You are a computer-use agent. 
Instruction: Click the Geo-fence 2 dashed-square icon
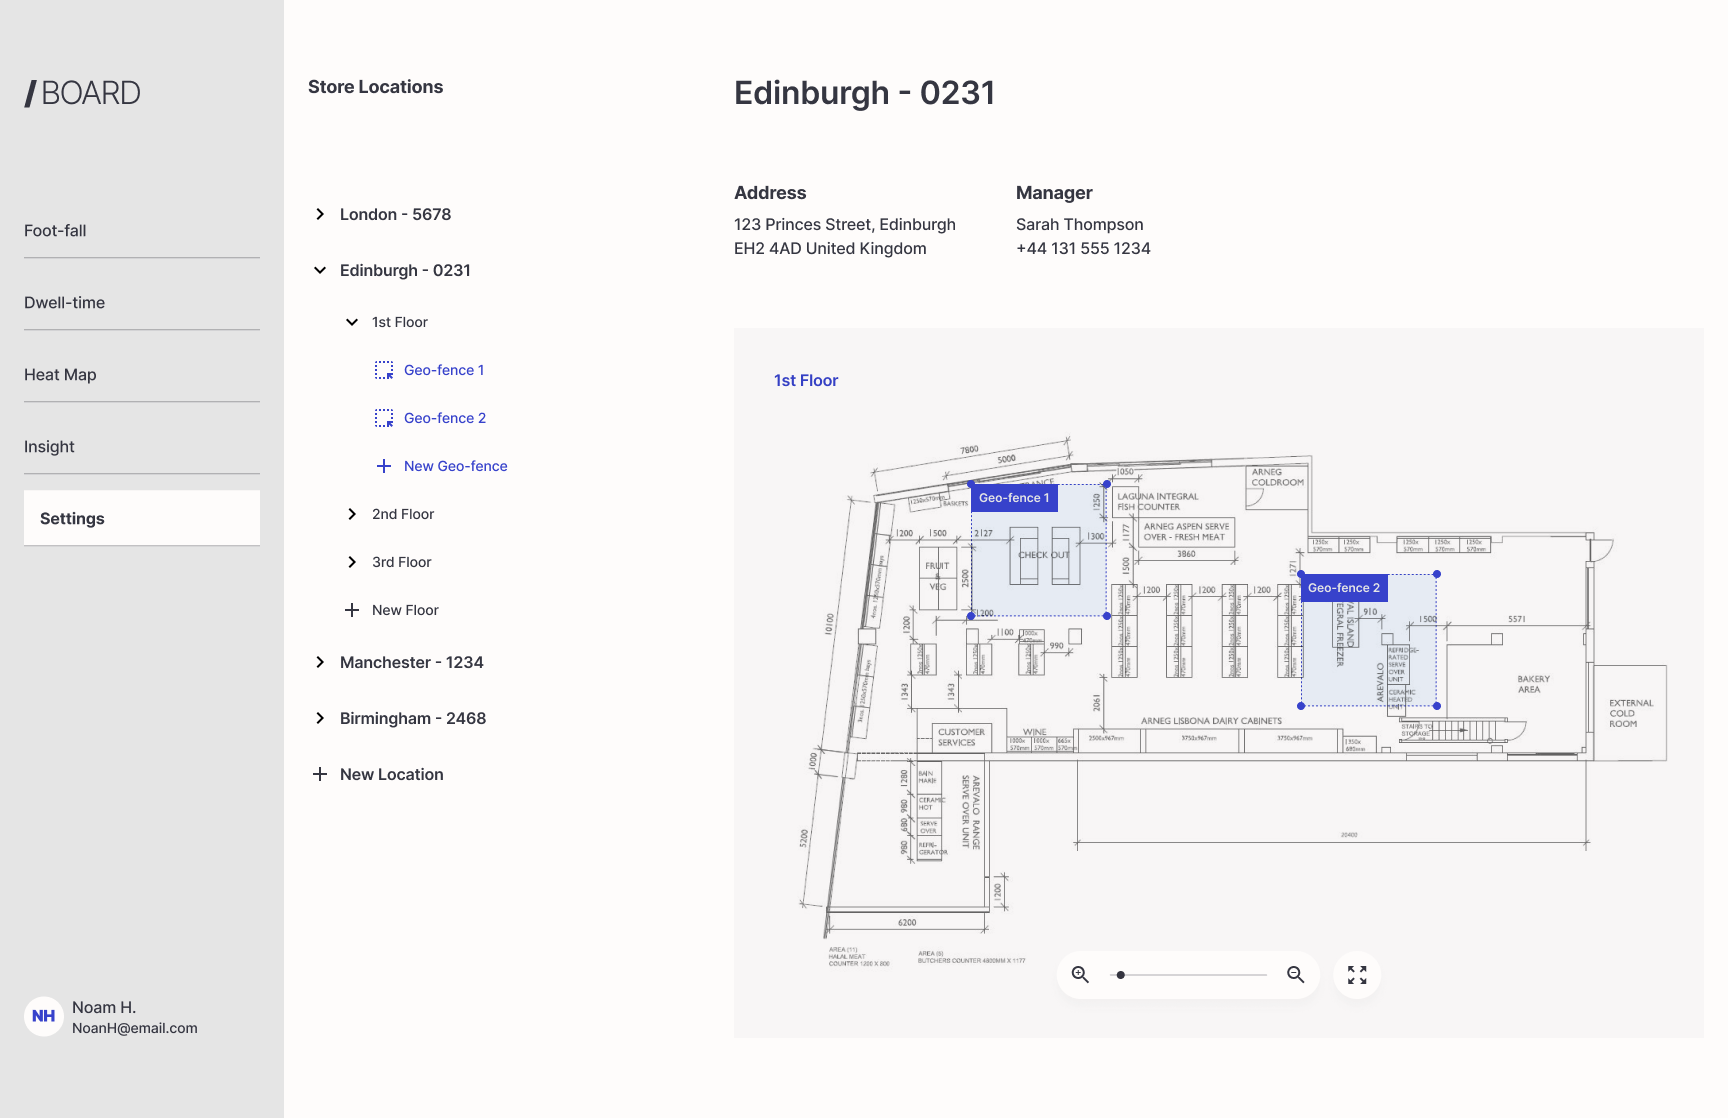click(x=384, y=418)
